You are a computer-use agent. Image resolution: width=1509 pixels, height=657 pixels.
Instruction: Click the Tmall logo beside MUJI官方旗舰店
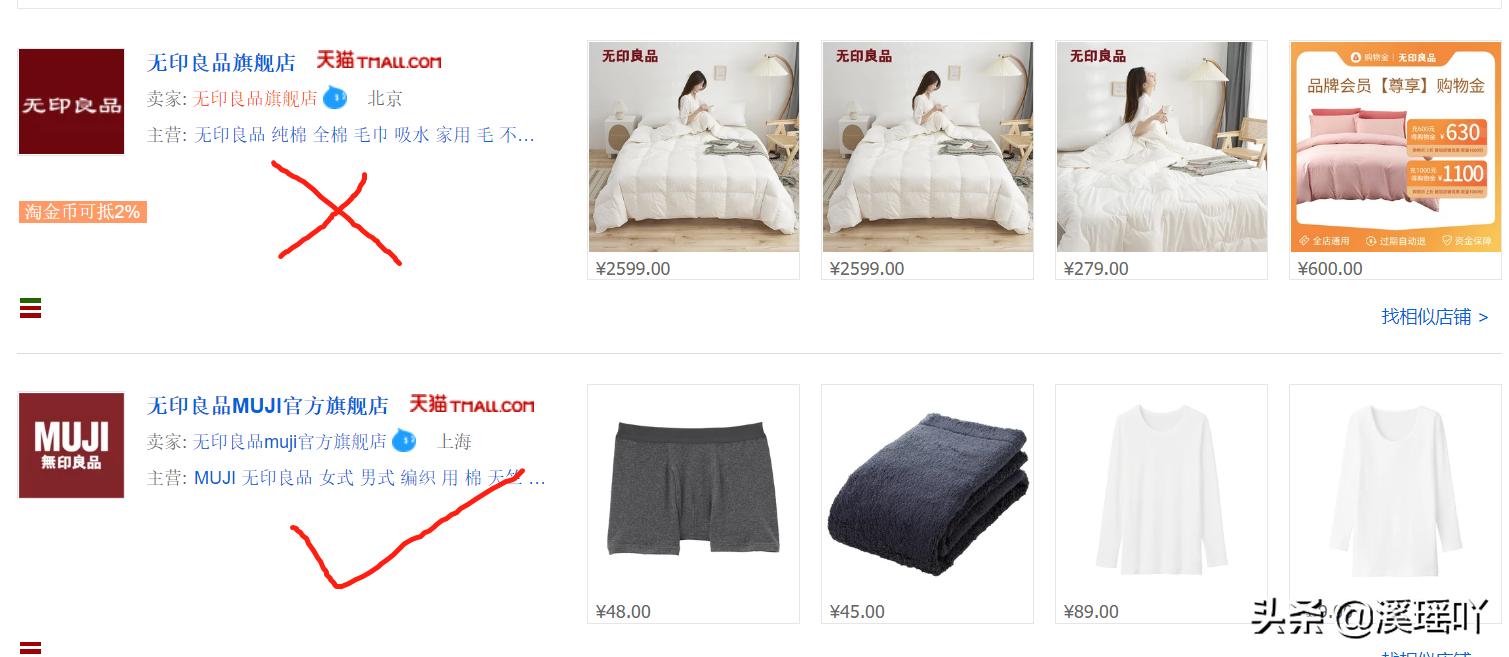472,404
